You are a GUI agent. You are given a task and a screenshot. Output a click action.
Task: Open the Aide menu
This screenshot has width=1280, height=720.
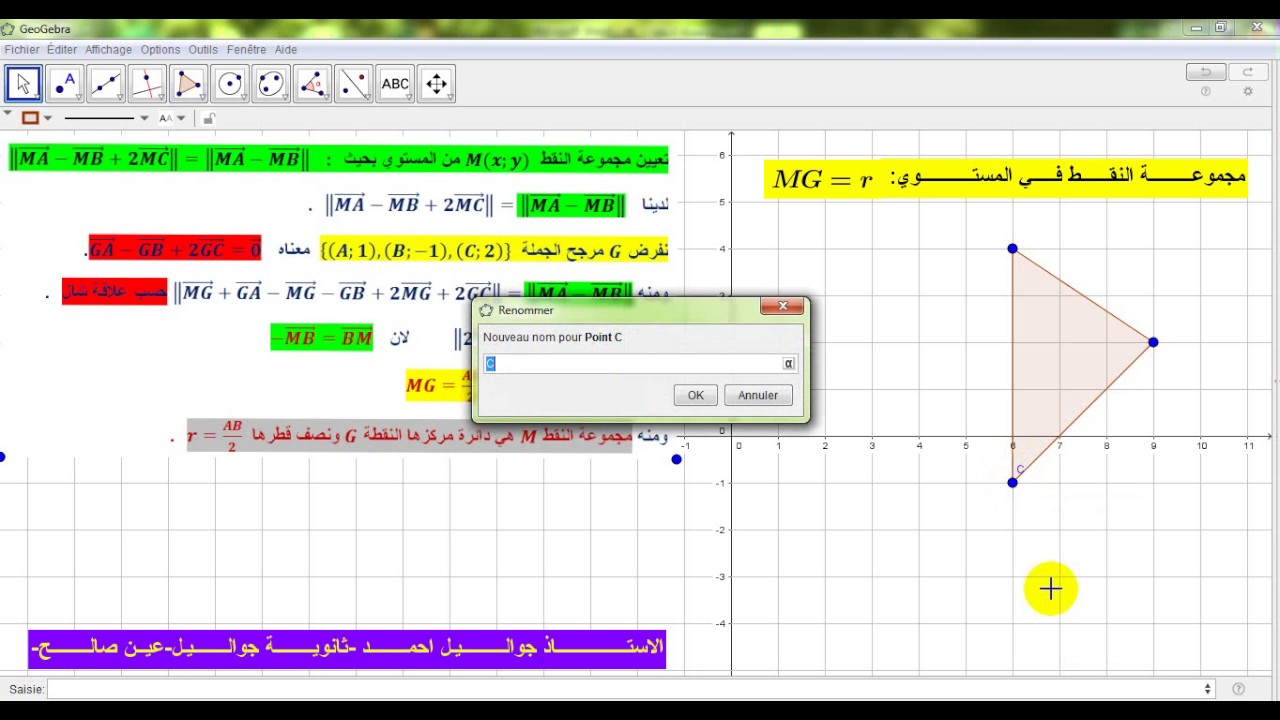pyautogui.click(x=286, y=49)
